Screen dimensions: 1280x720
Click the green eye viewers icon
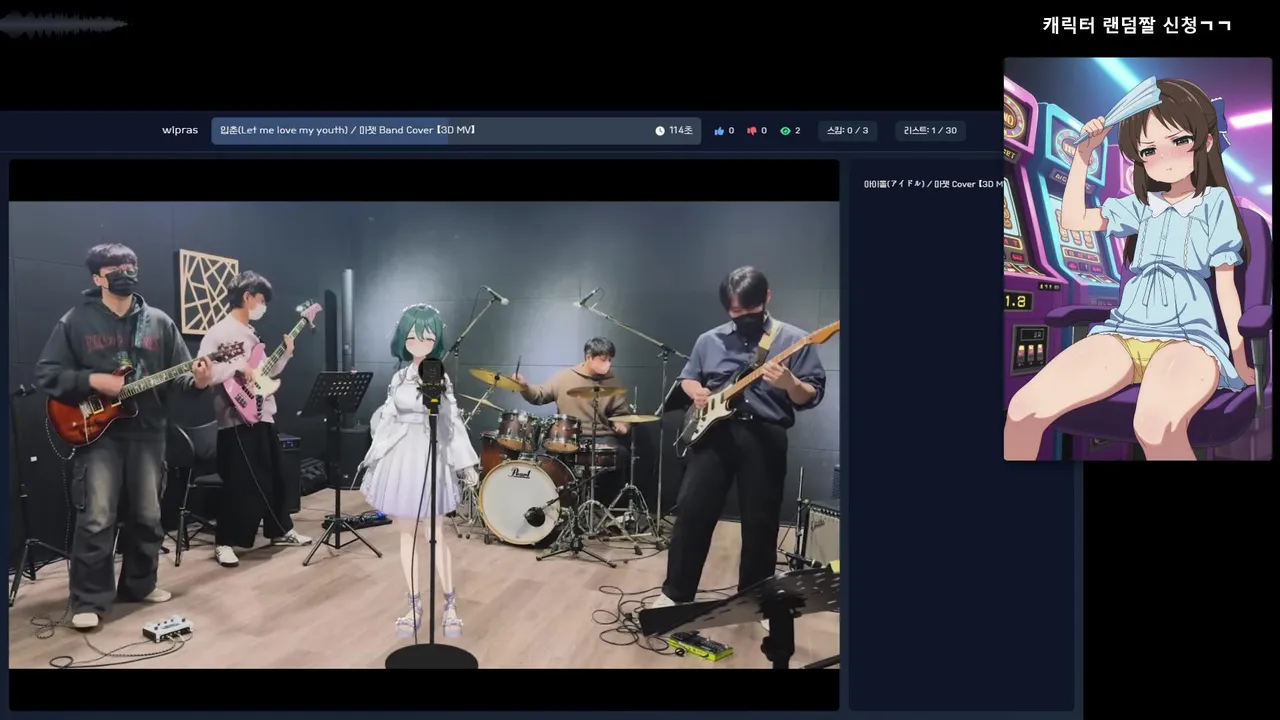(x=785, y=131)
